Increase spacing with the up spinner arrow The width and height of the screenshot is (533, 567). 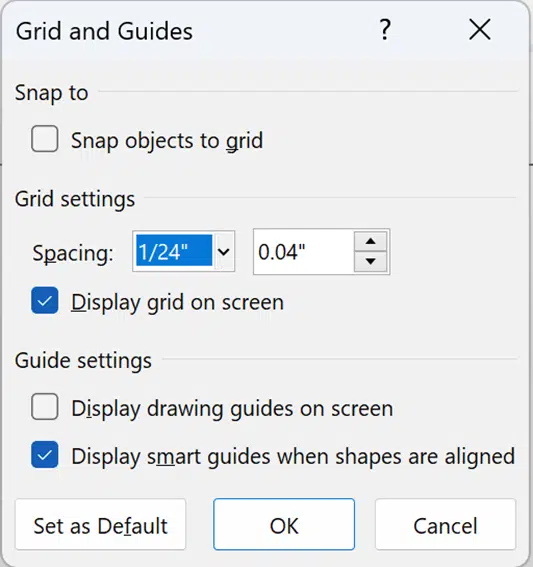pos(371,242)
